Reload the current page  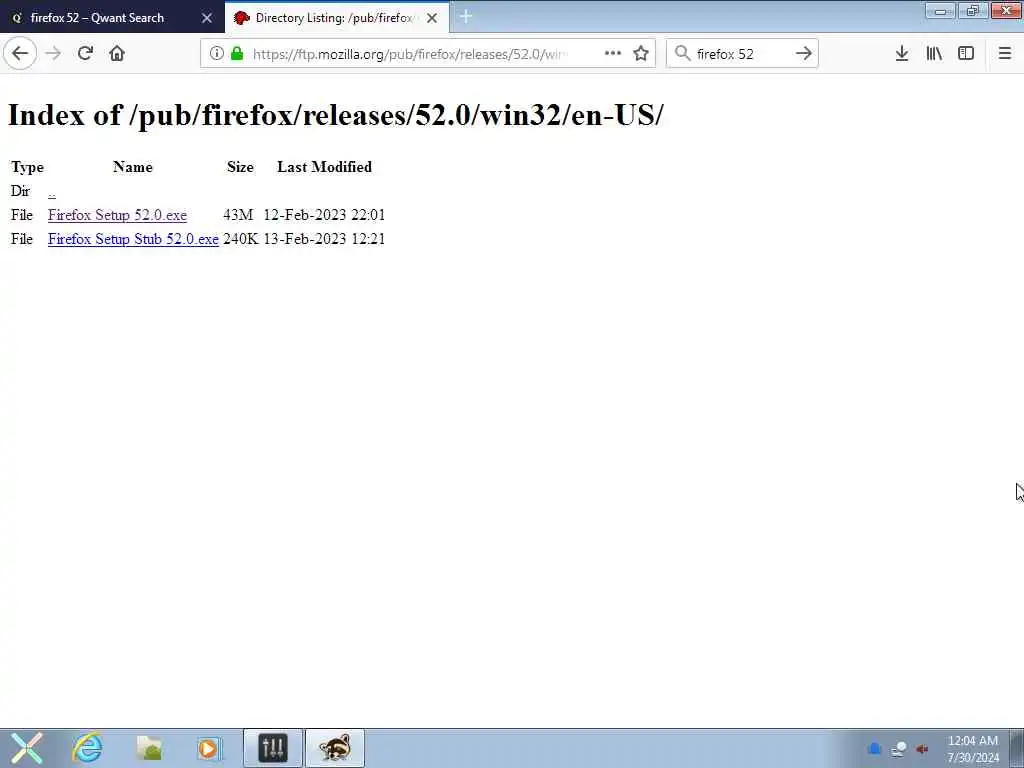[x=85, y=54]
